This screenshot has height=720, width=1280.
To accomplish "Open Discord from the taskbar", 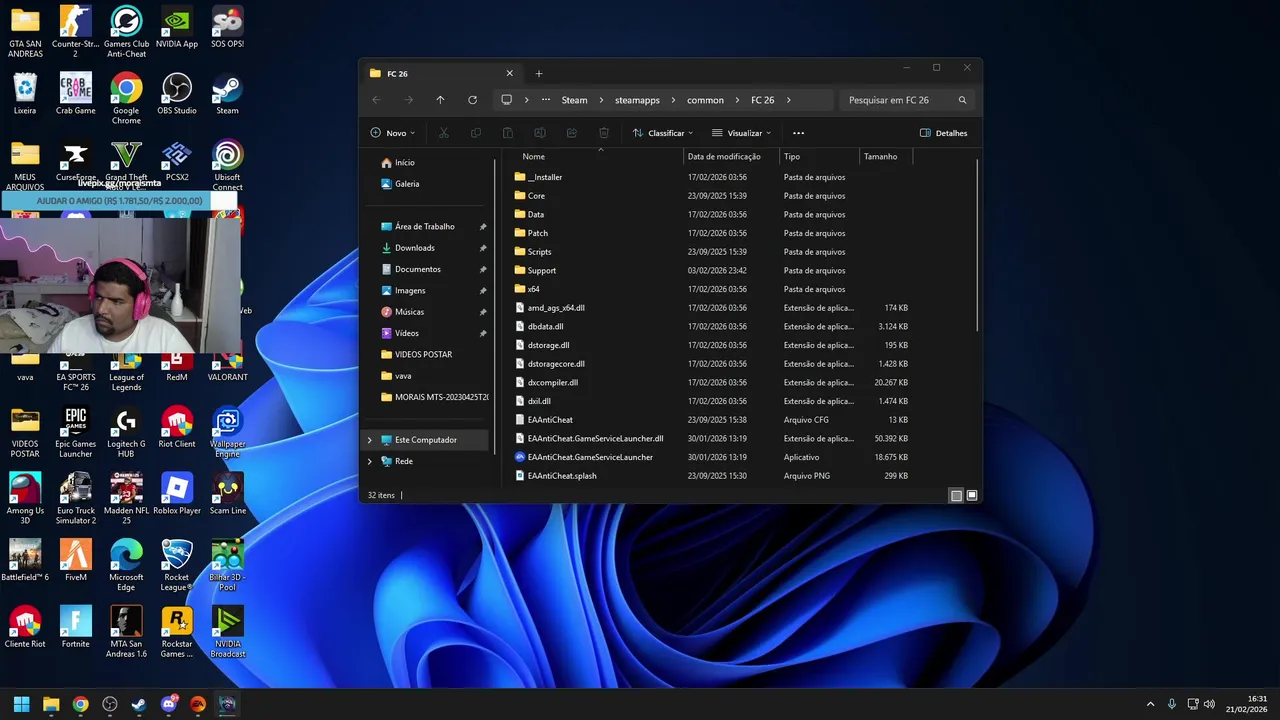I will tap(168, 704).
